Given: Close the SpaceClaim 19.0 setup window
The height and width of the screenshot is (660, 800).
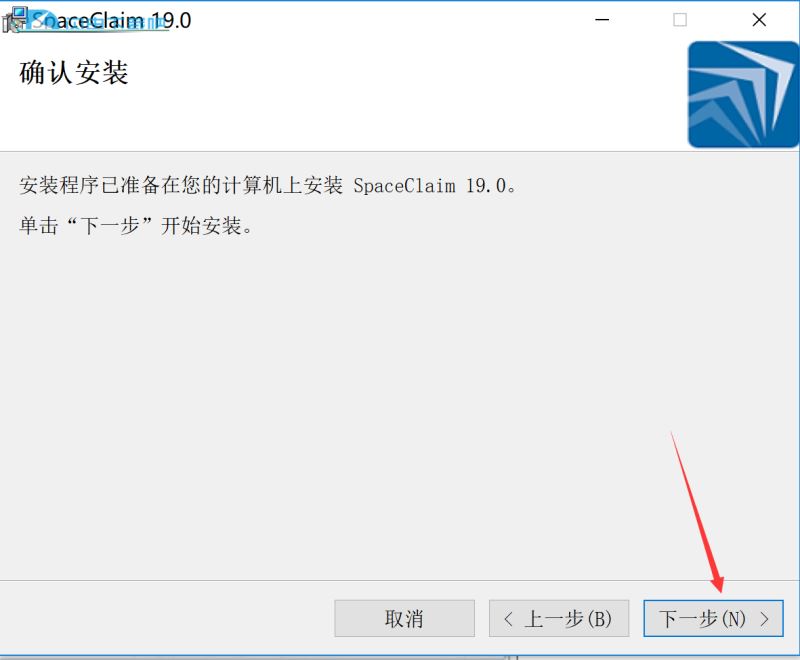Looking at the screenshot, I should 759,20.
